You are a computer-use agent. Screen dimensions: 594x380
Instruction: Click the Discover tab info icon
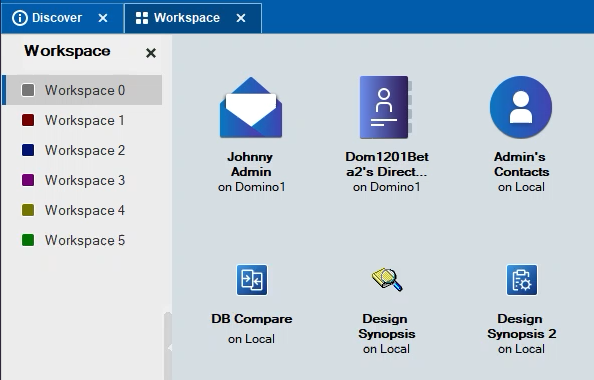tap(20, 18)
